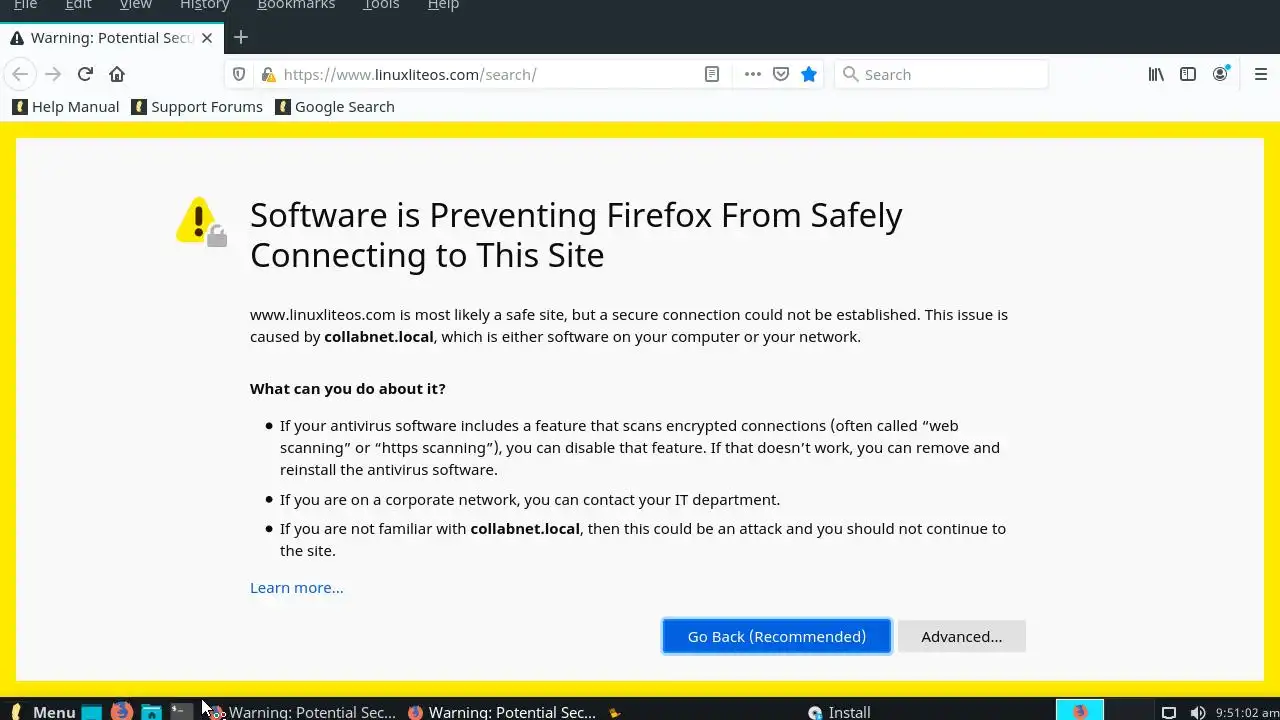Screen dimensions: 1280x720
Task: Toggle the sidebars view
Action: (1188, 74)
